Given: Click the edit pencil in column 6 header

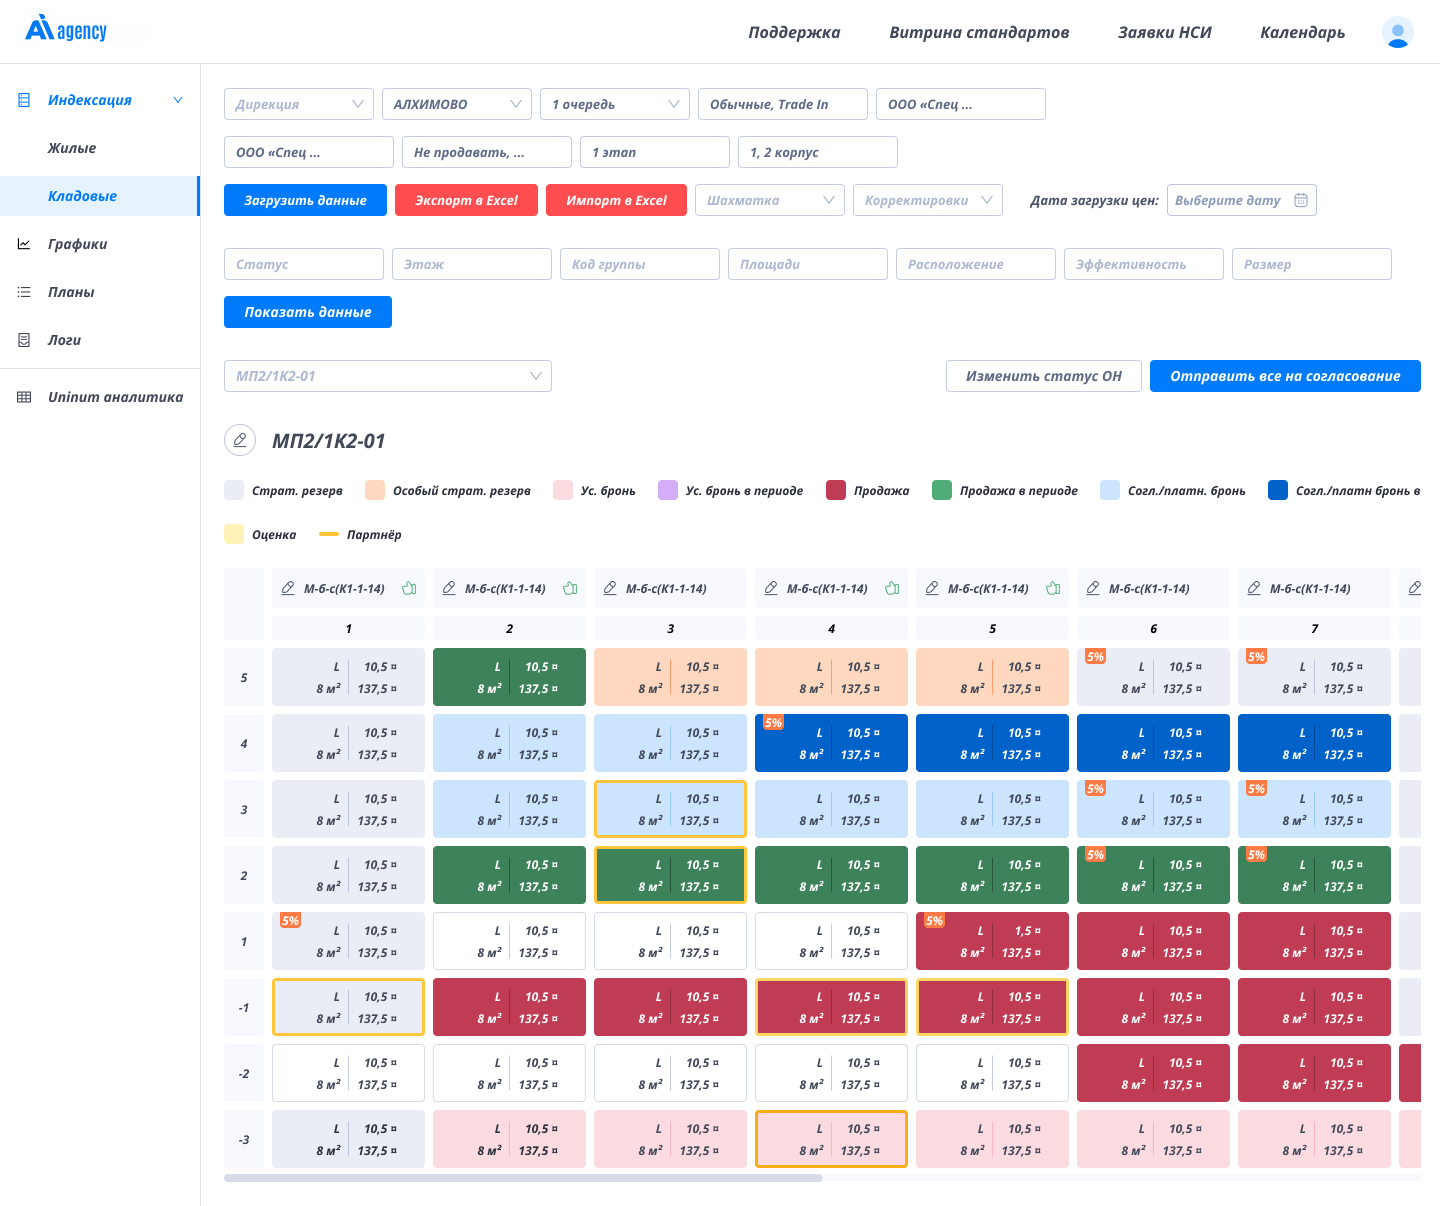Looking at the screenshot, I should coord(1093,589).
